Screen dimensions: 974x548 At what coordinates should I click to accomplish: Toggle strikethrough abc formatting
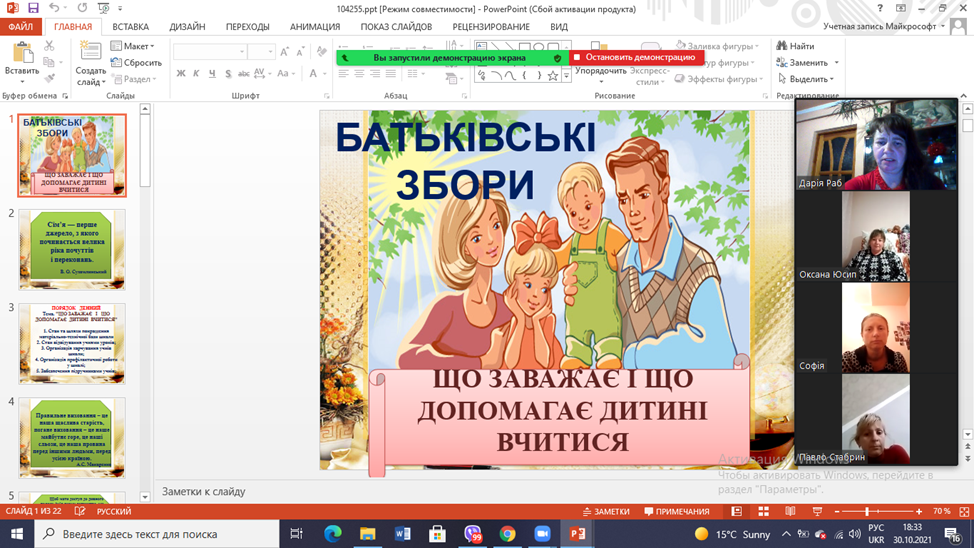244,73
